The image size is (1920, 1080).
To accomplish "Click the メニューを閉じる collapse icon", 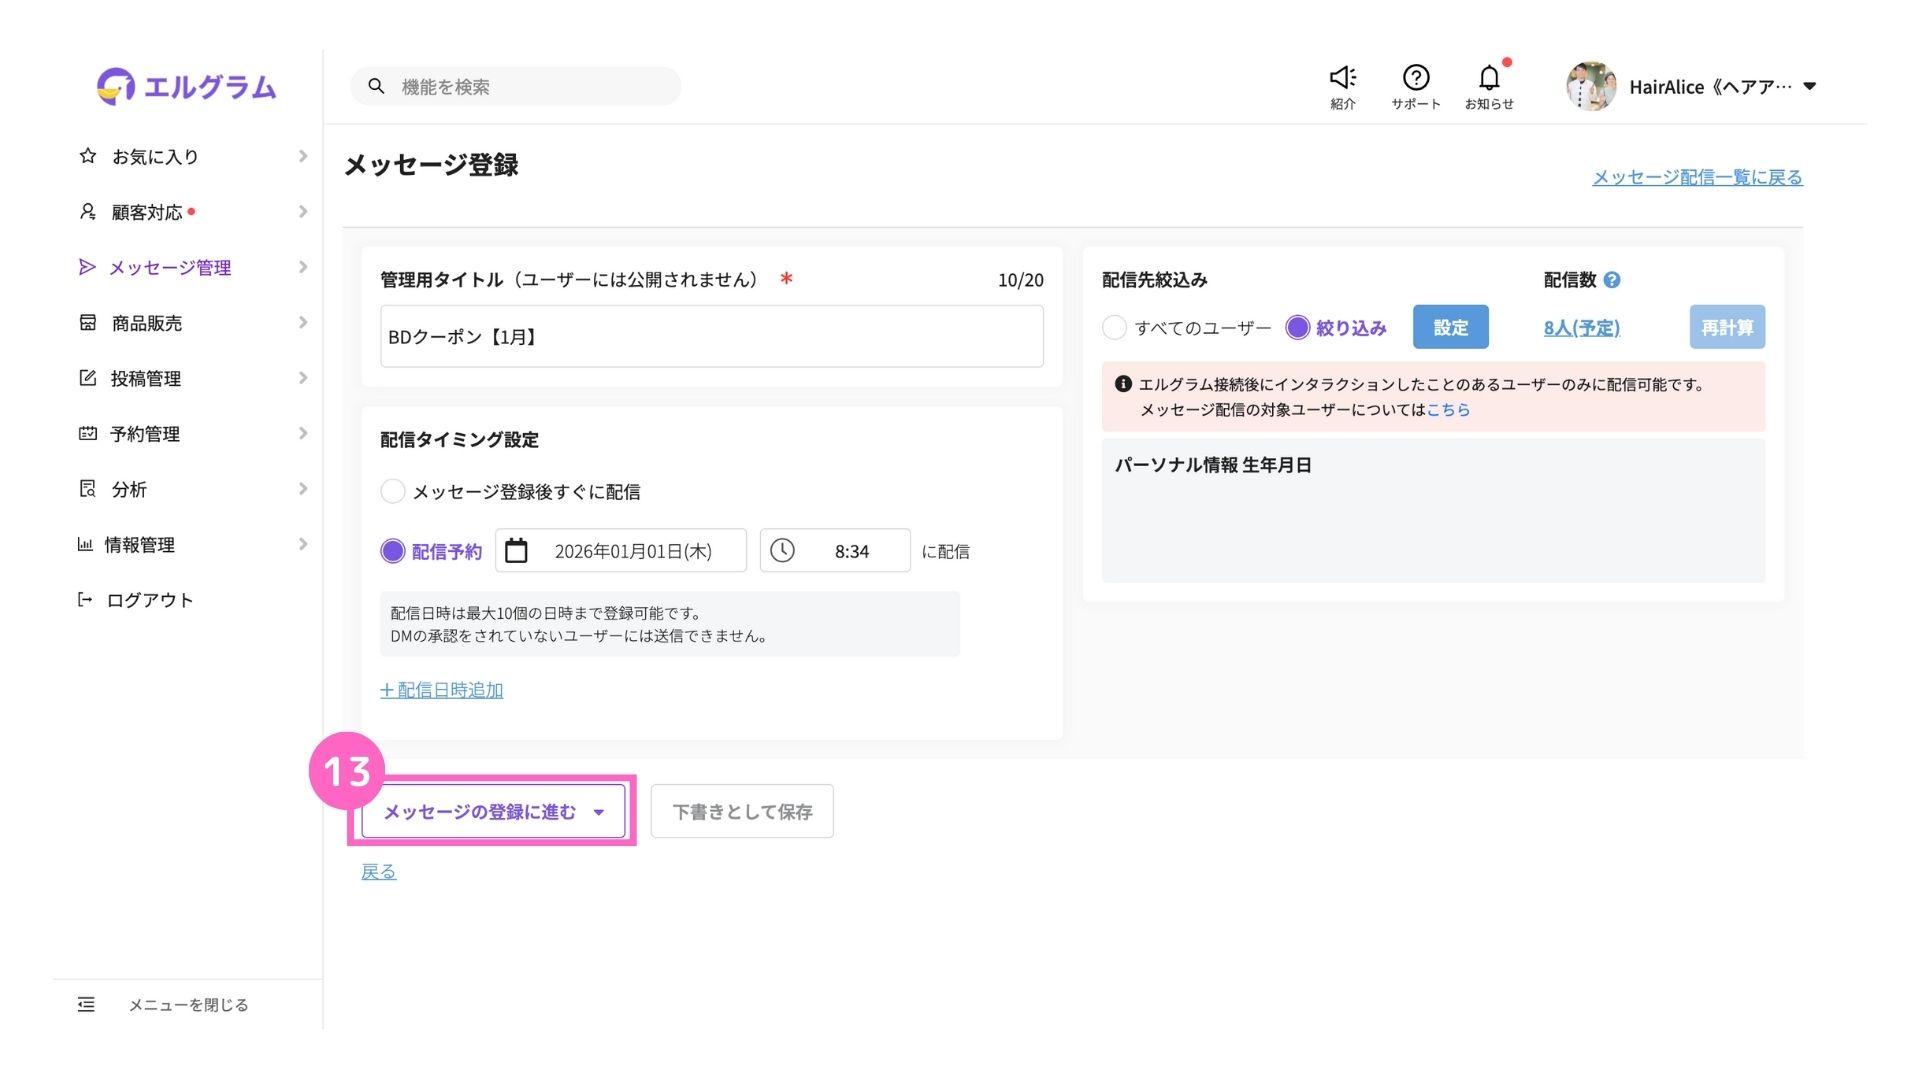I will pos(87,1004).
